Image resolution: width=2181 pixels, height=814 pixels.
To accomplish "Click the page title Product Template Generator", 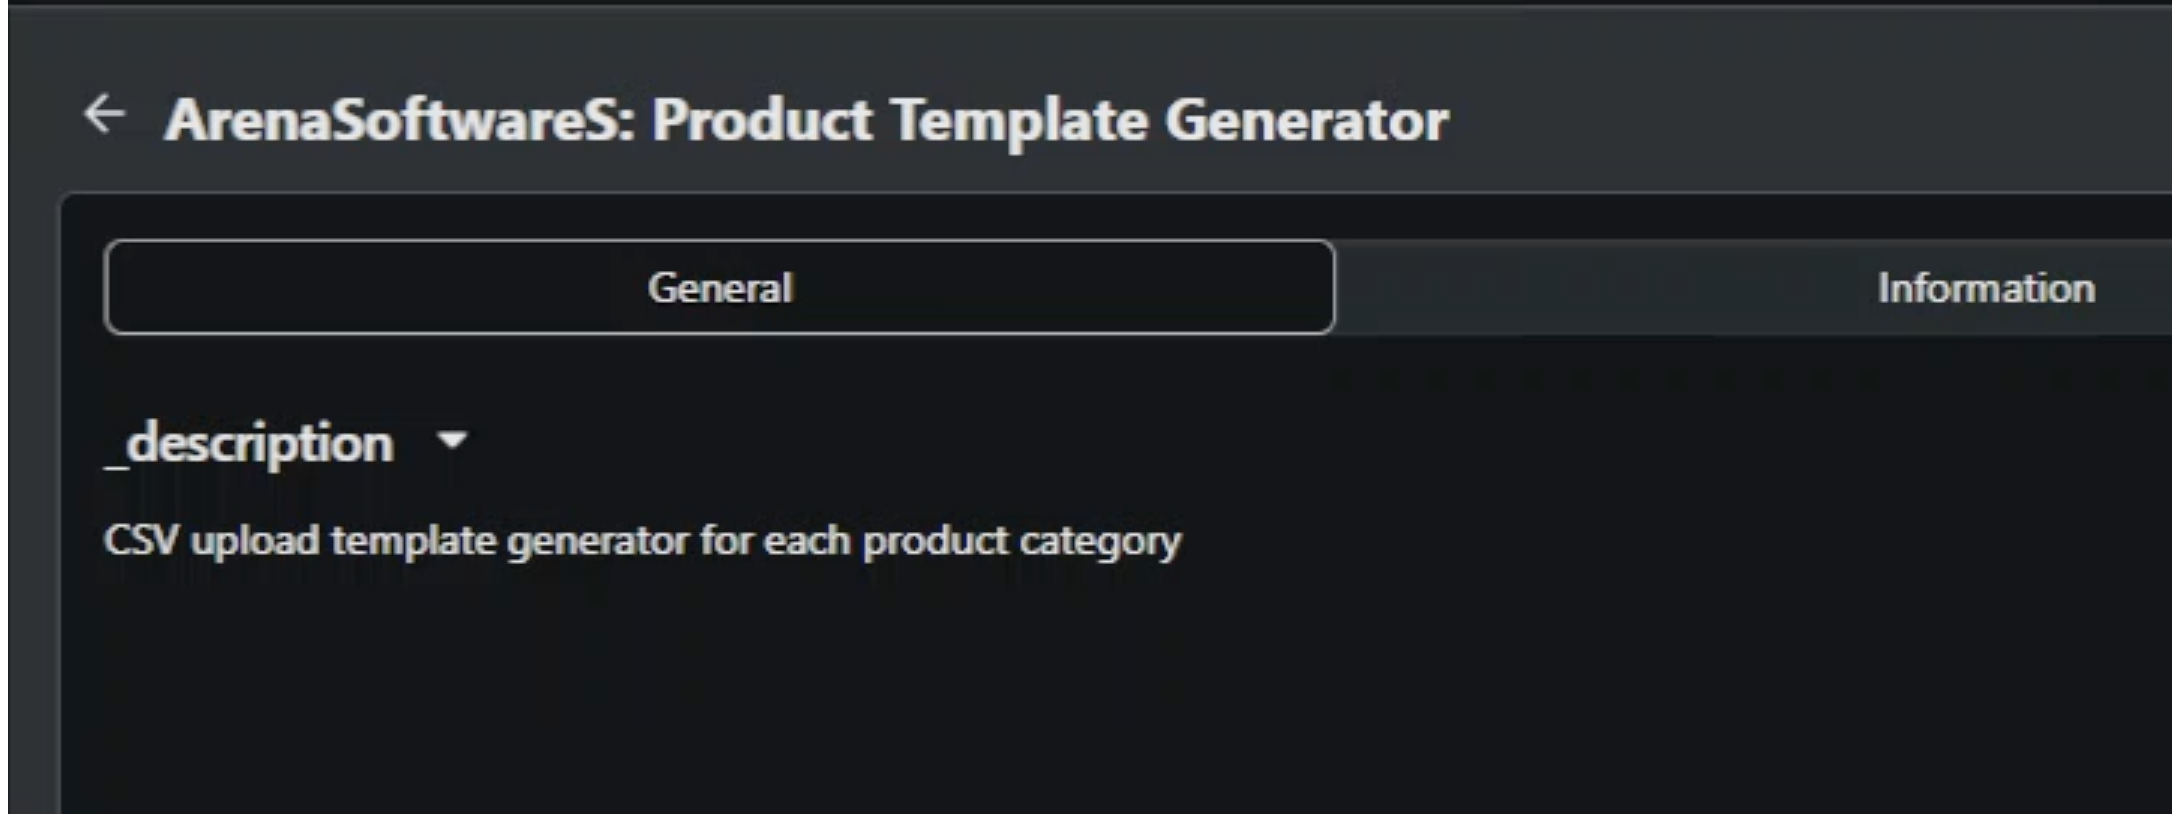I will coord(1050,120).
